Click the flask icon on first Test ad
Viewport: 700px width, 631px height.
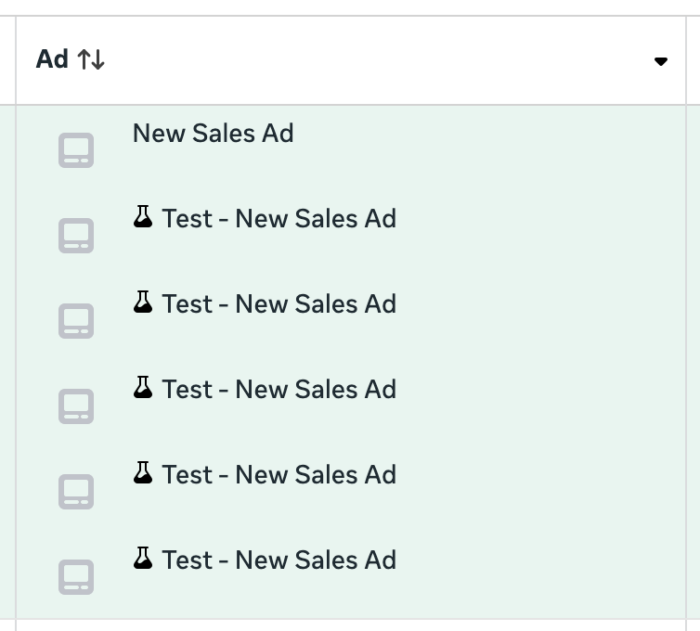point(143,217)
